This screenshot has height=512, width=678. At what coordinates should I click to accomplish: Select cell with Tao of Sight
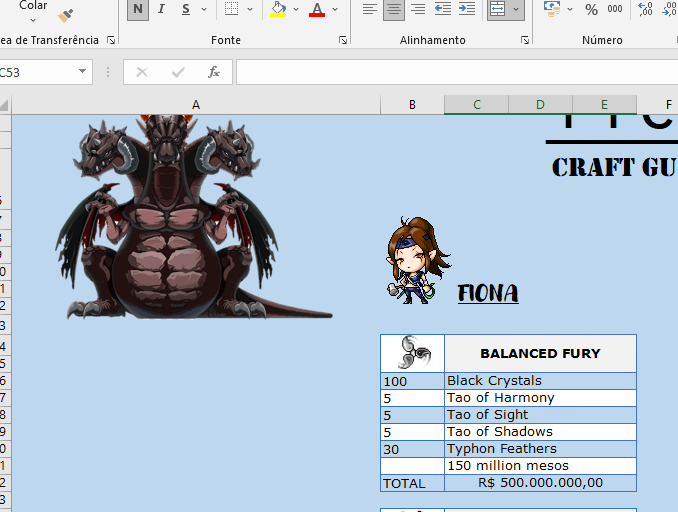click(540, 415)
